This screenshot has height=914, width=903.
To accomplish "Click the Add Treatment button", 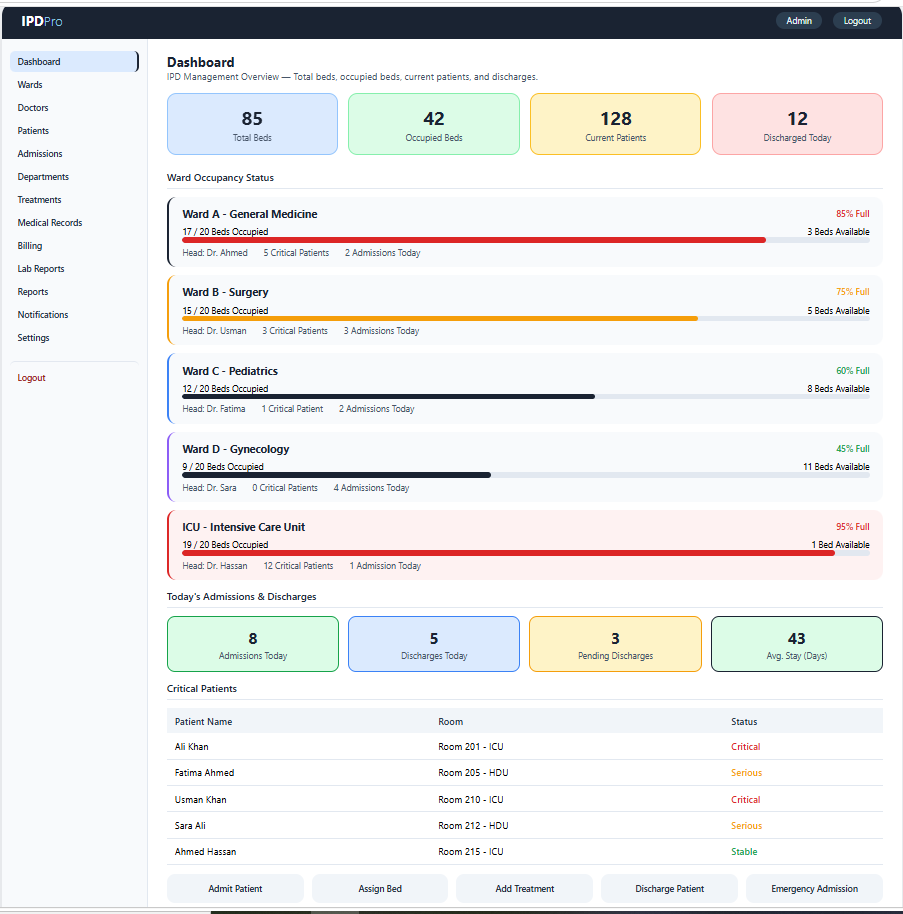I will tap(525, 888).
